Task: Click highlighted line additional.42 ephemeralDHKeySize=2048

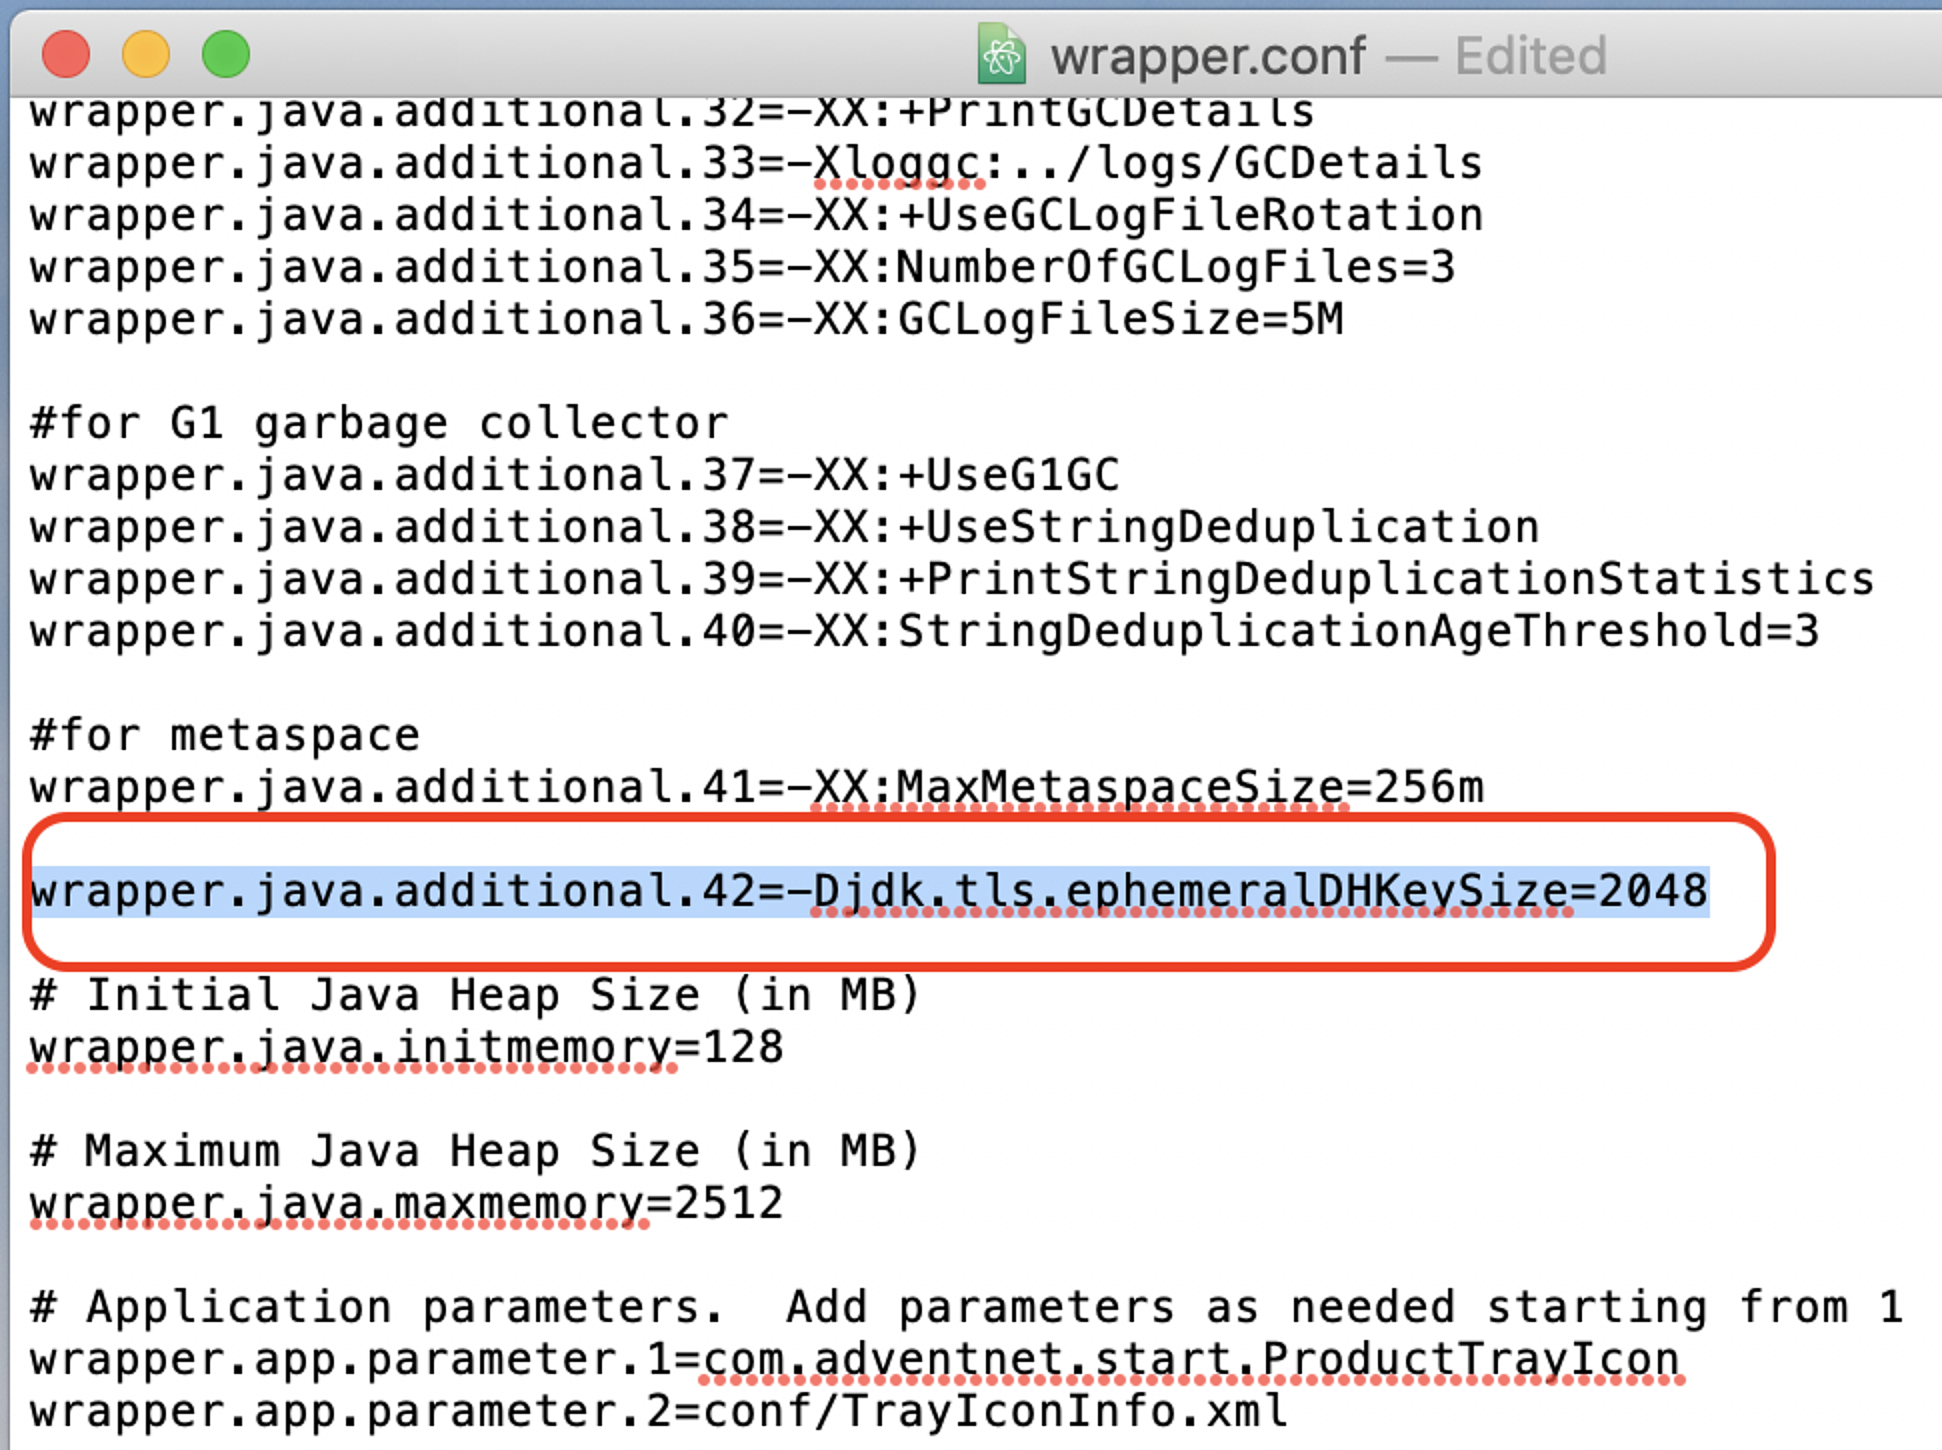Action: click(x=869, y=891)
